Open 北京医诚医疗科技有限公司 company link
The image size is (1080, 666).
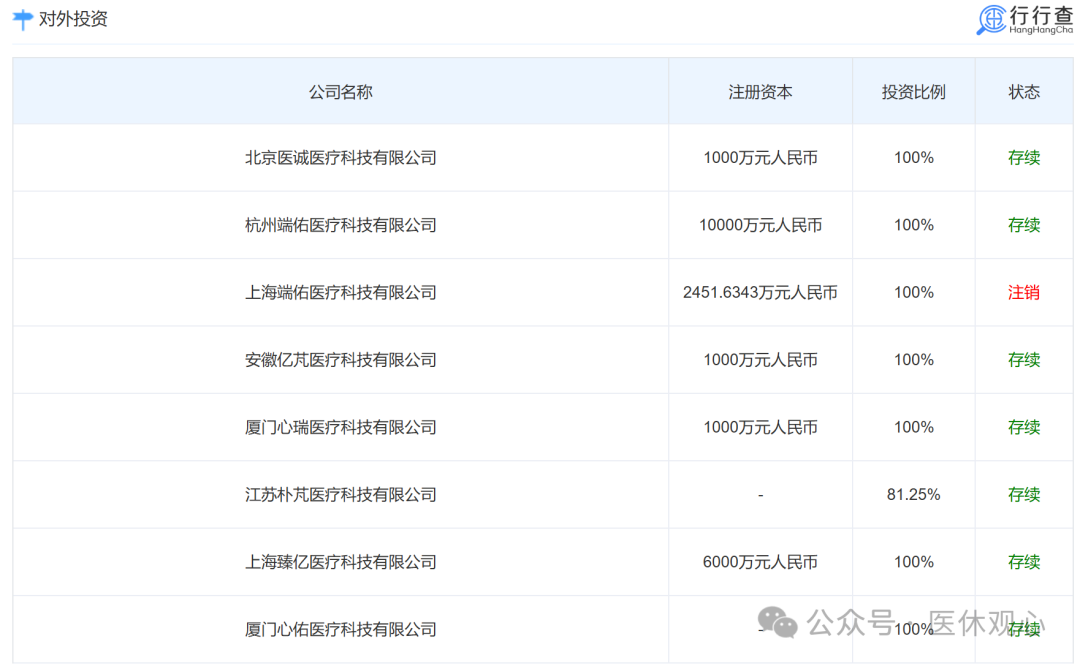tap(340, 158)
